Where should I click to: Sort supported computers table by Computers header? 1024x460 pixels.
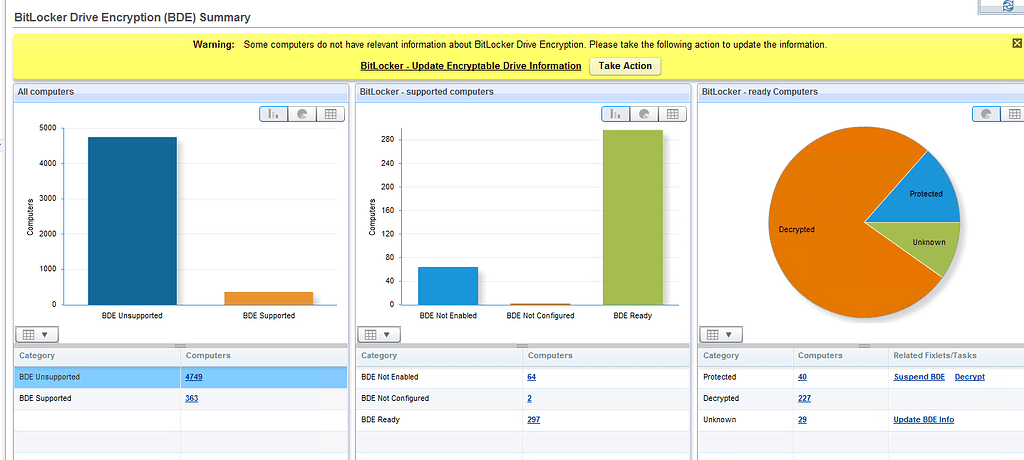click(606, 356)
